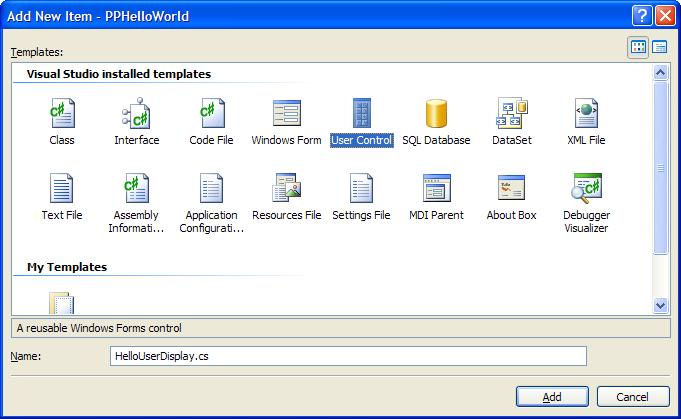Select the User Control template icon

[361, 113]
